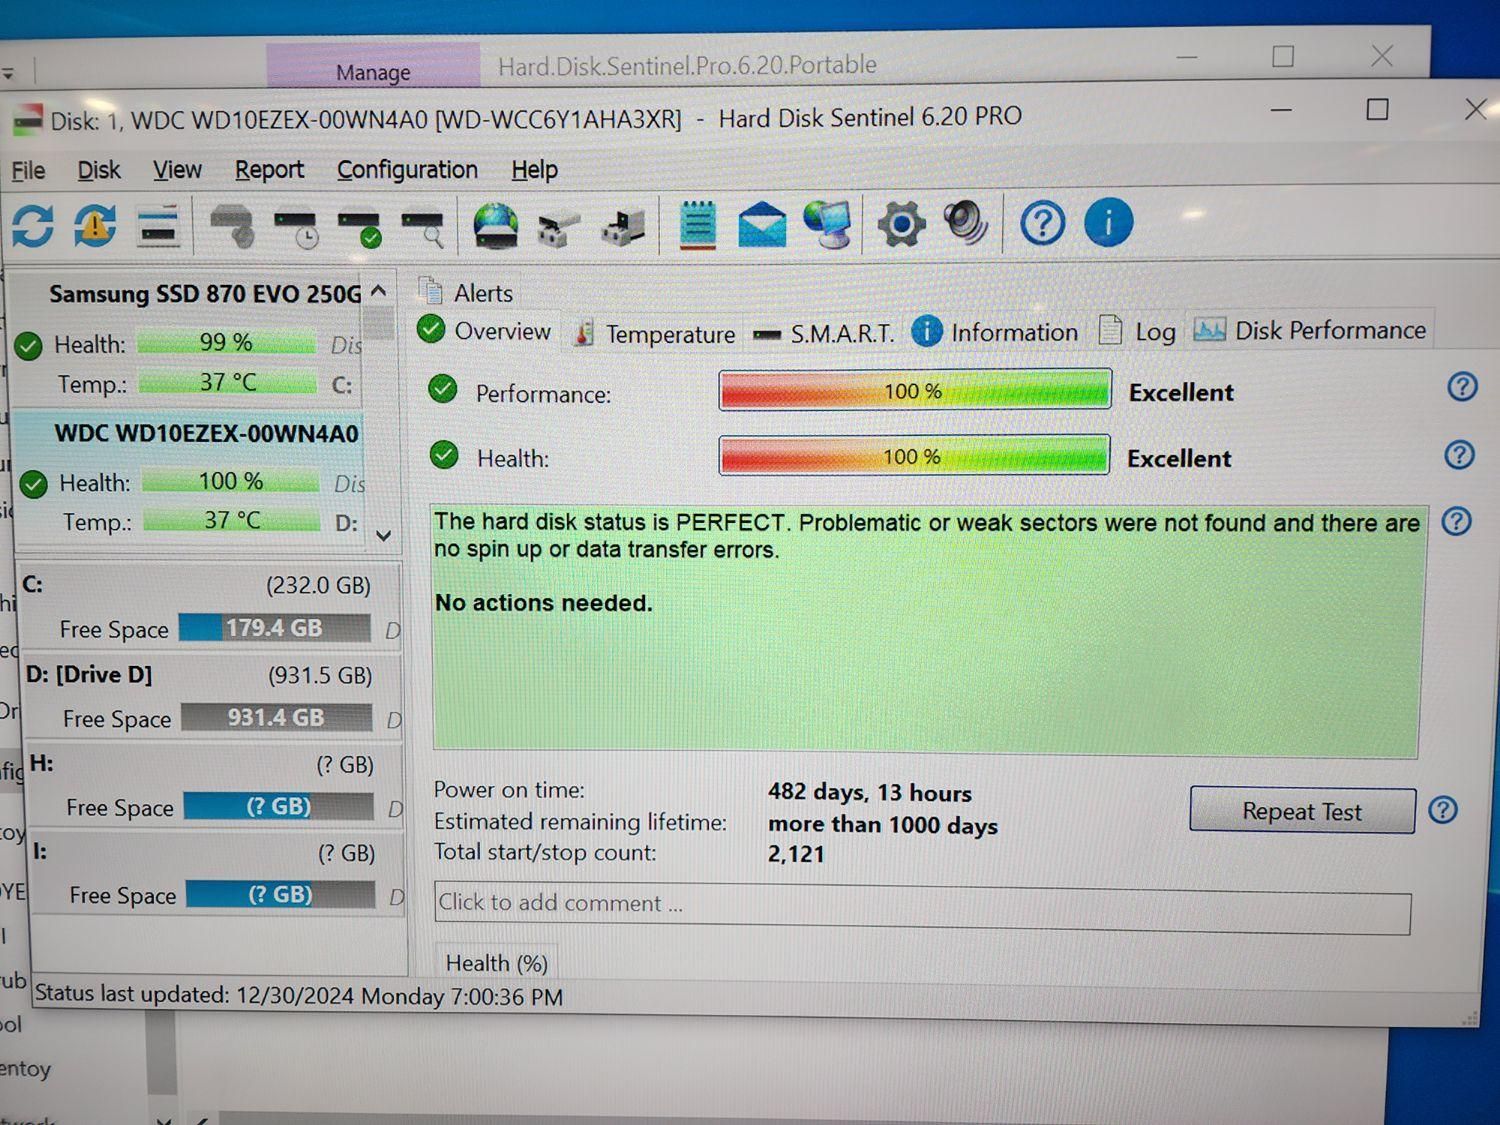Click up arrow of disk list scrollbar
The width and height of the screenshot is (1500, 1125).
coord(378,291)
